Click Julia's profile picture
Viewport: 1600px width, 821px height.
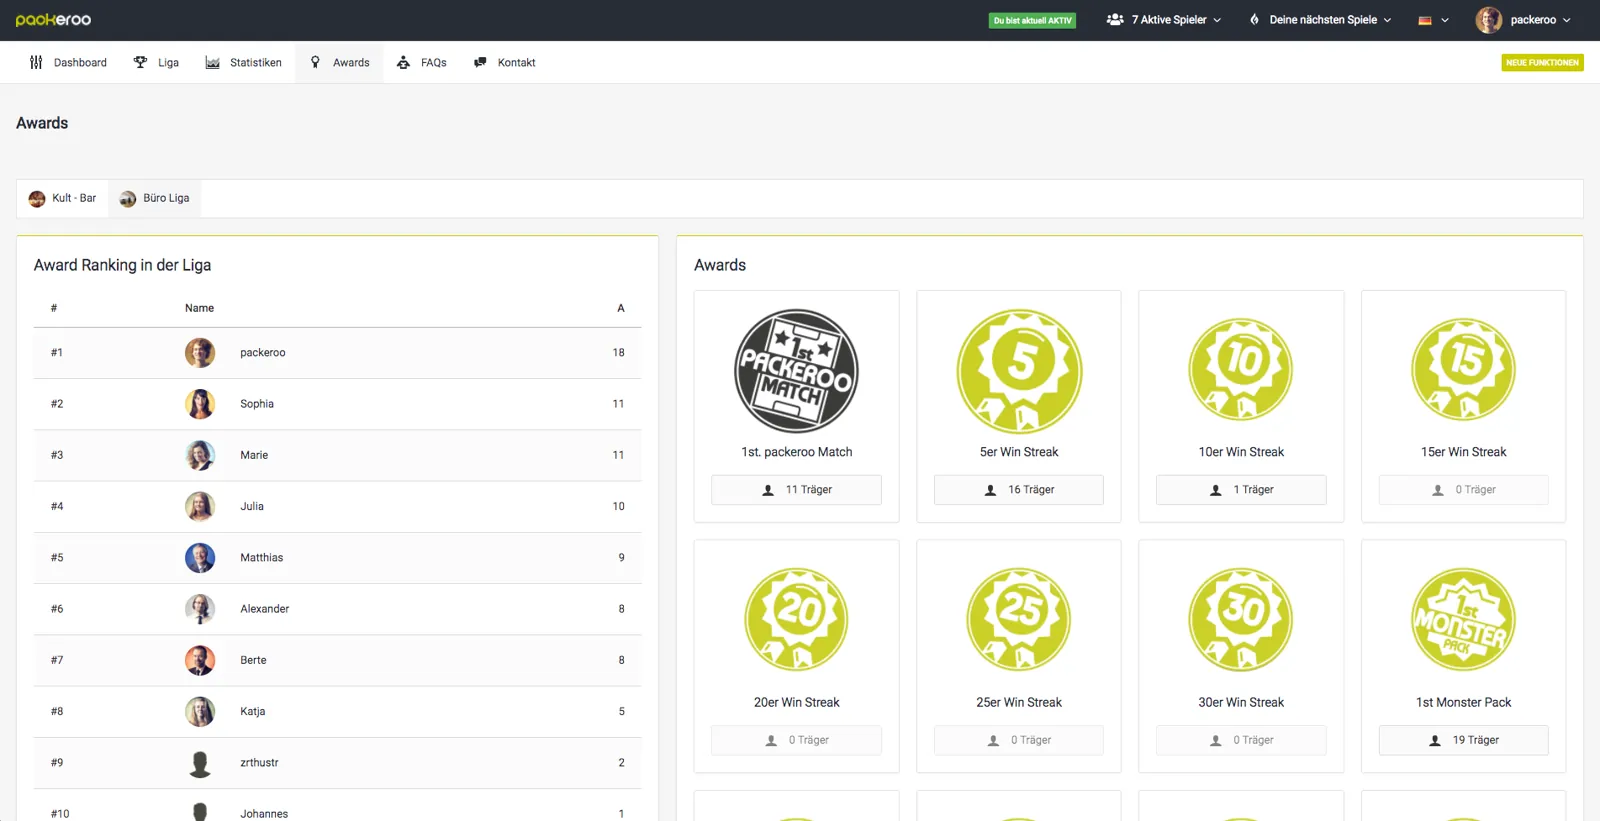[200, 506]
